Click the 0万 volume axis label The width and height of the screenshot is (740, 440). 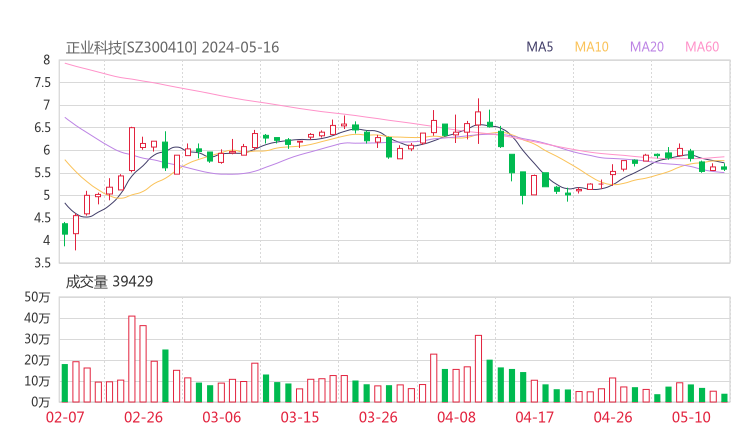pyautogui.click(x=41, y=402)
